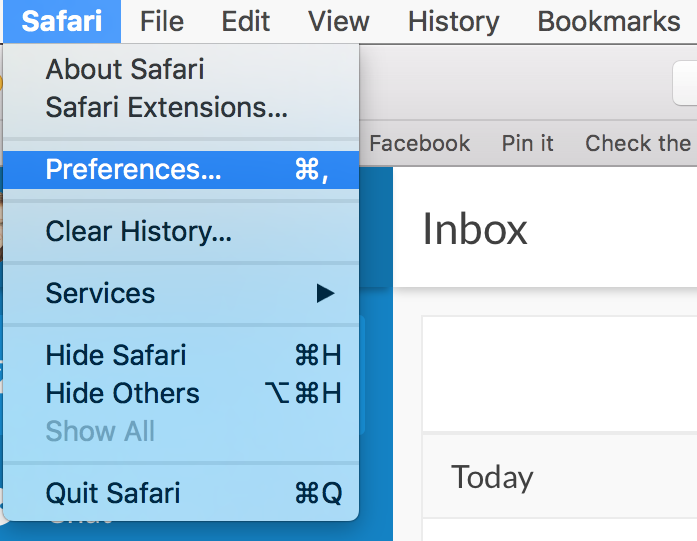Screen dimensions: 697x541
Task: Open the Bookmarks menu
Action: (x=609, y=21)
